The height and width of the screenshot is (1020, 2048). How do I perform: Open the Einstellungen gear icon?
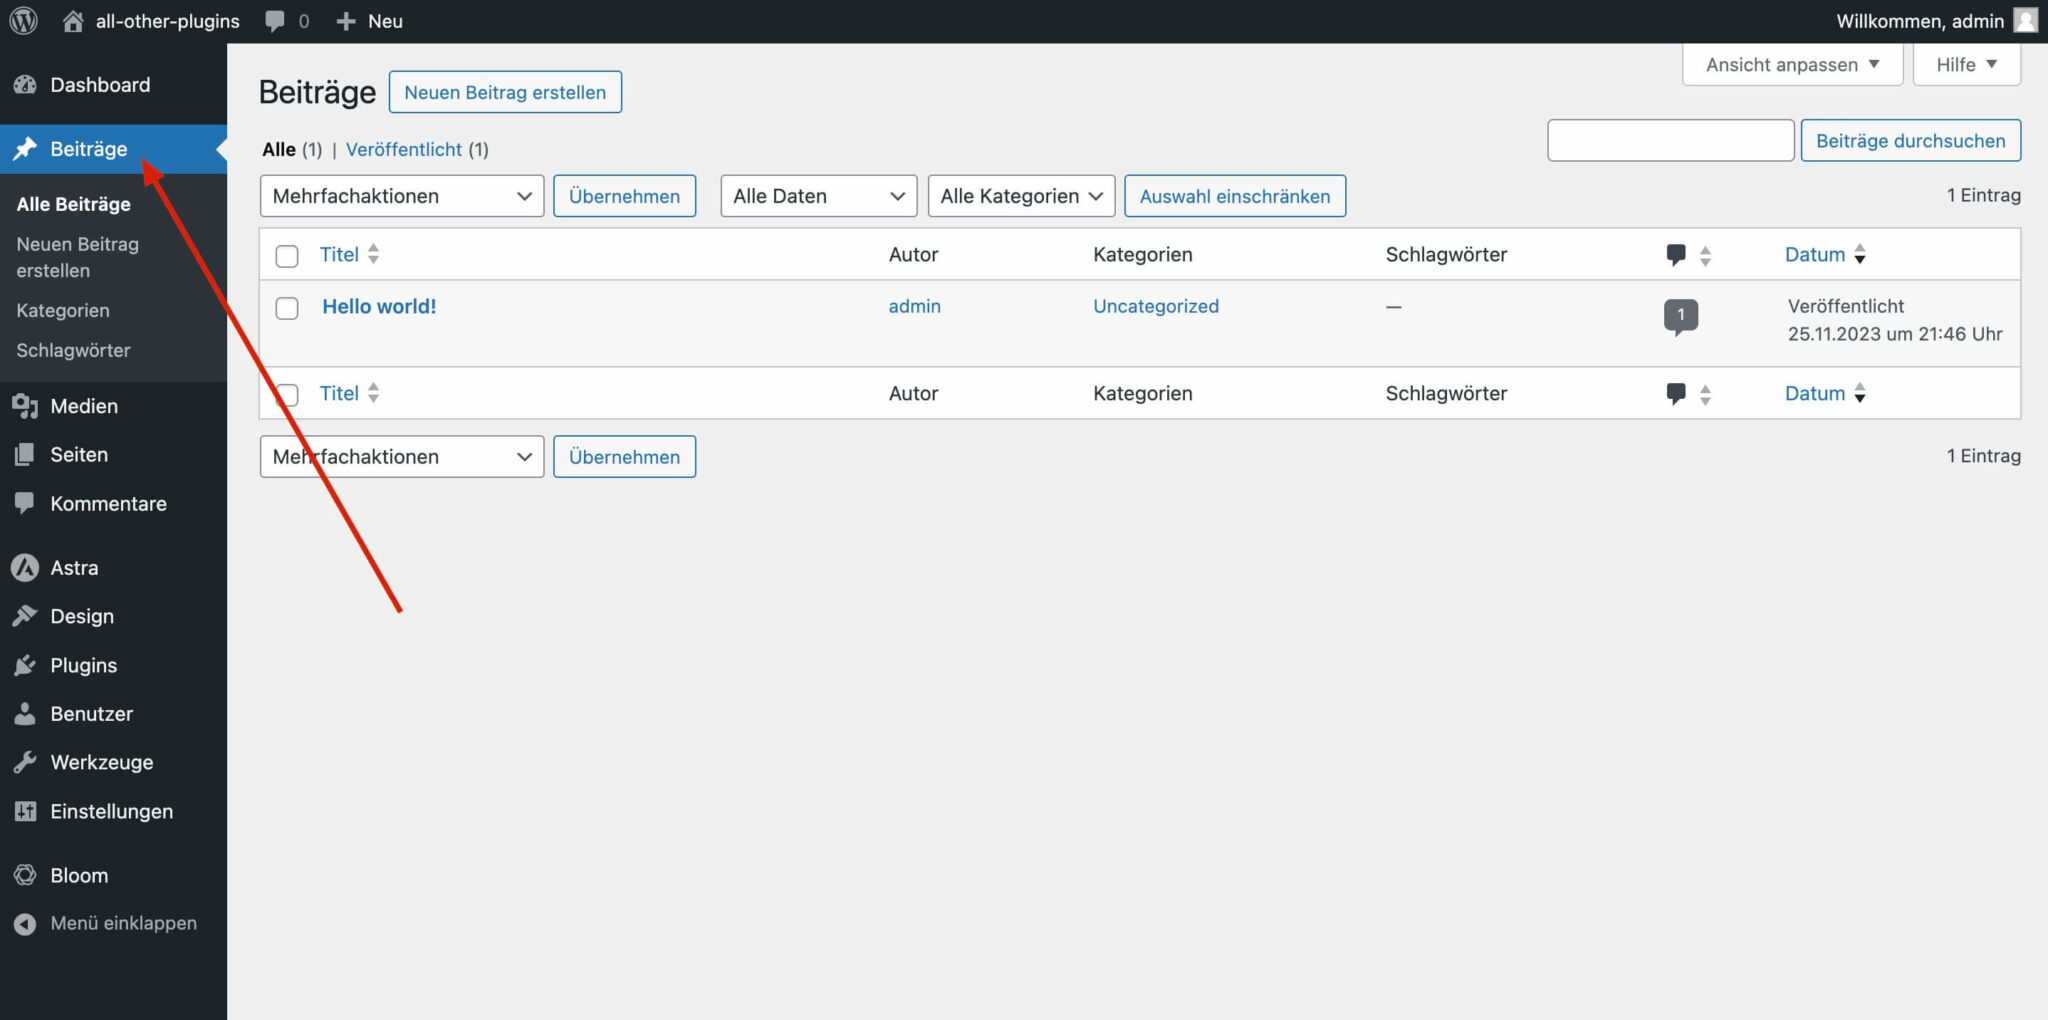pos(25,811)
